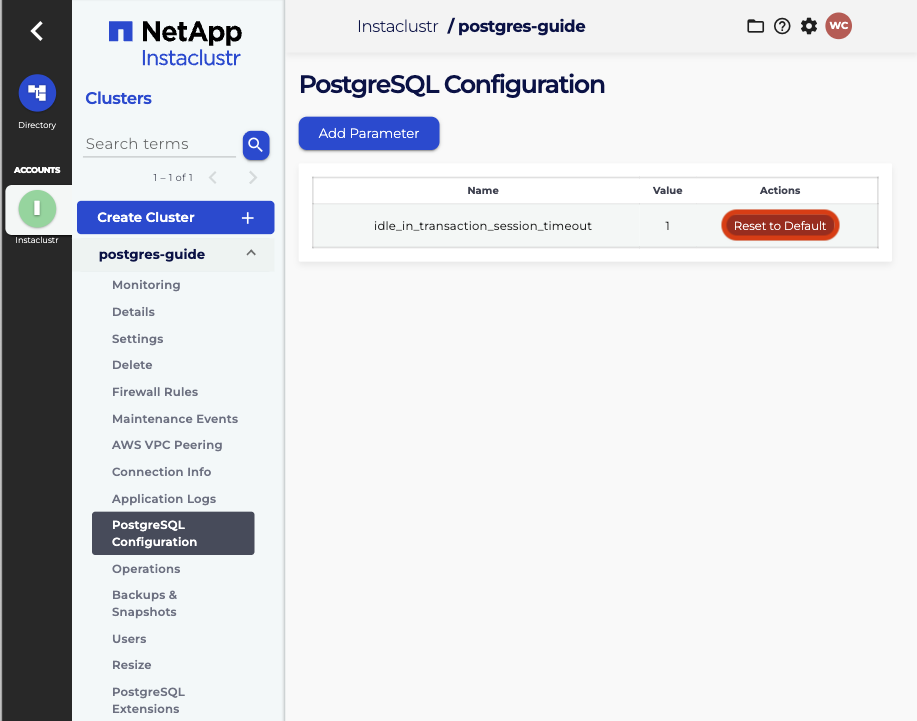Collapse the postgres-guide cluster menu
Viewport: 917px width, 721px height.
pyautogui.click(x=251, y=254)
